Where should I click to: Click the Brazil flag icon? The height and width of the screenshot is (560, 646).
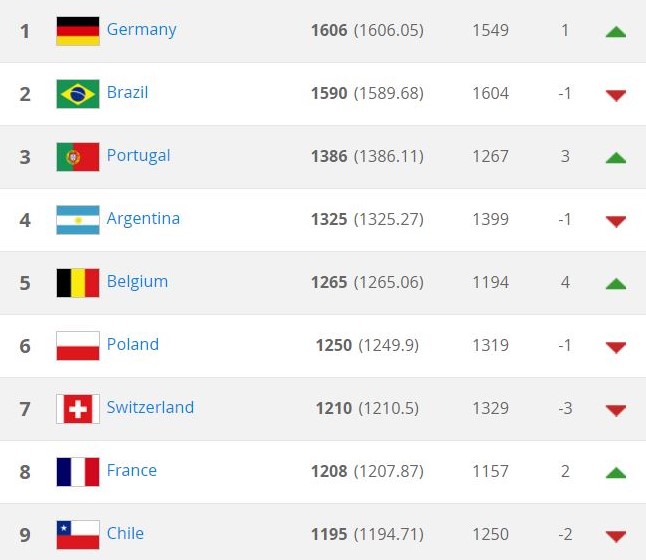point(78,94)
